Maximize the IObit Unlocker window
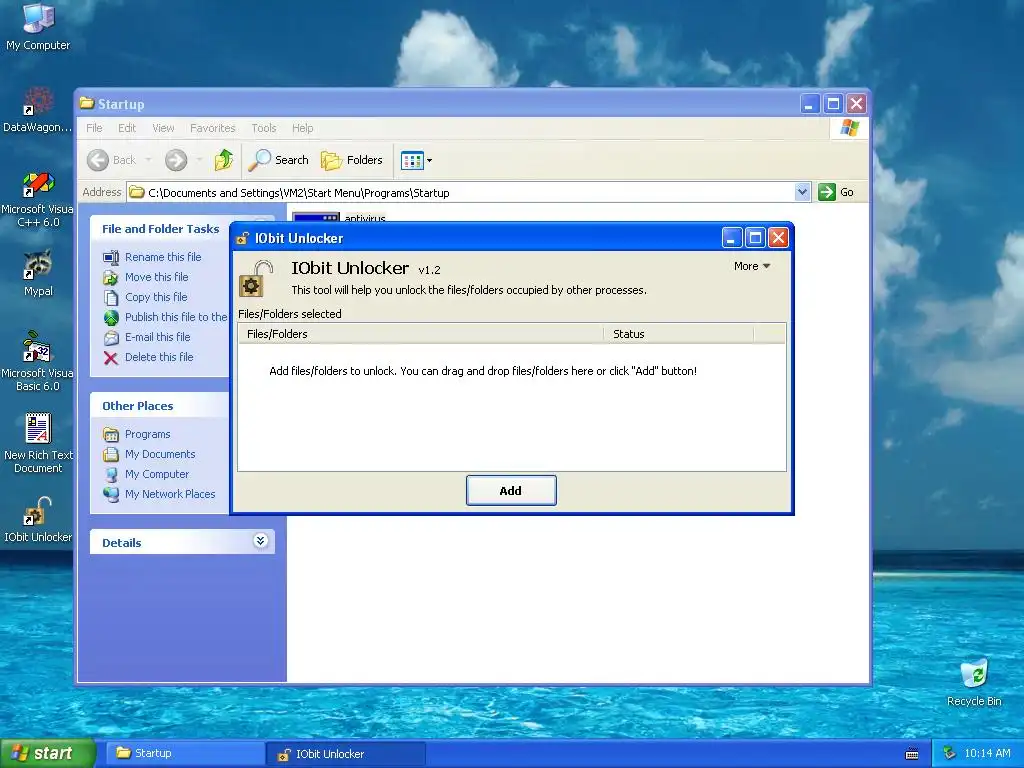This screenshot has height=768, width=1024. 755,238
